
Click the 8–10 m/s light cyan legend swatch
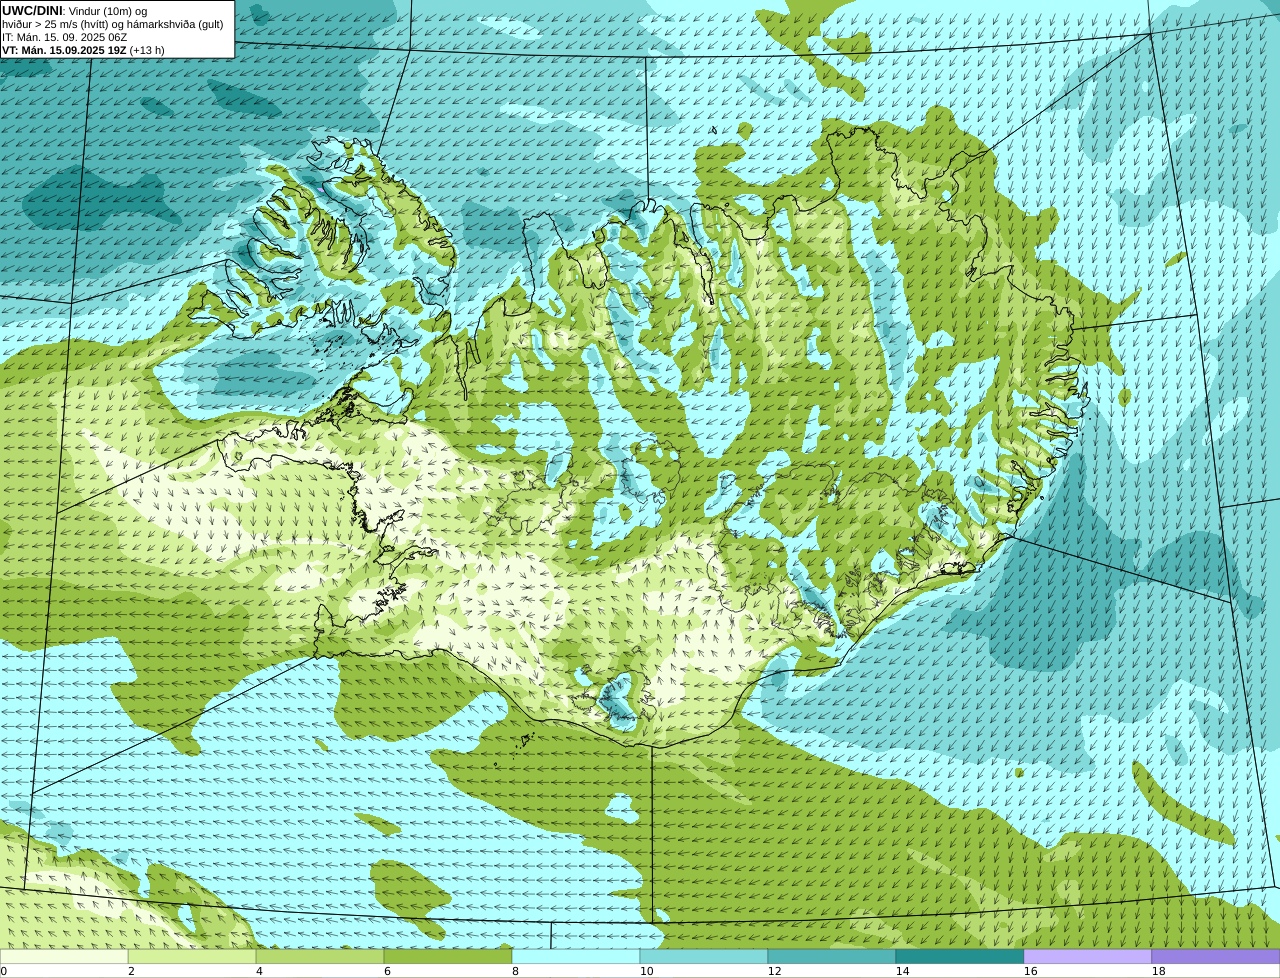pos(576,956)
